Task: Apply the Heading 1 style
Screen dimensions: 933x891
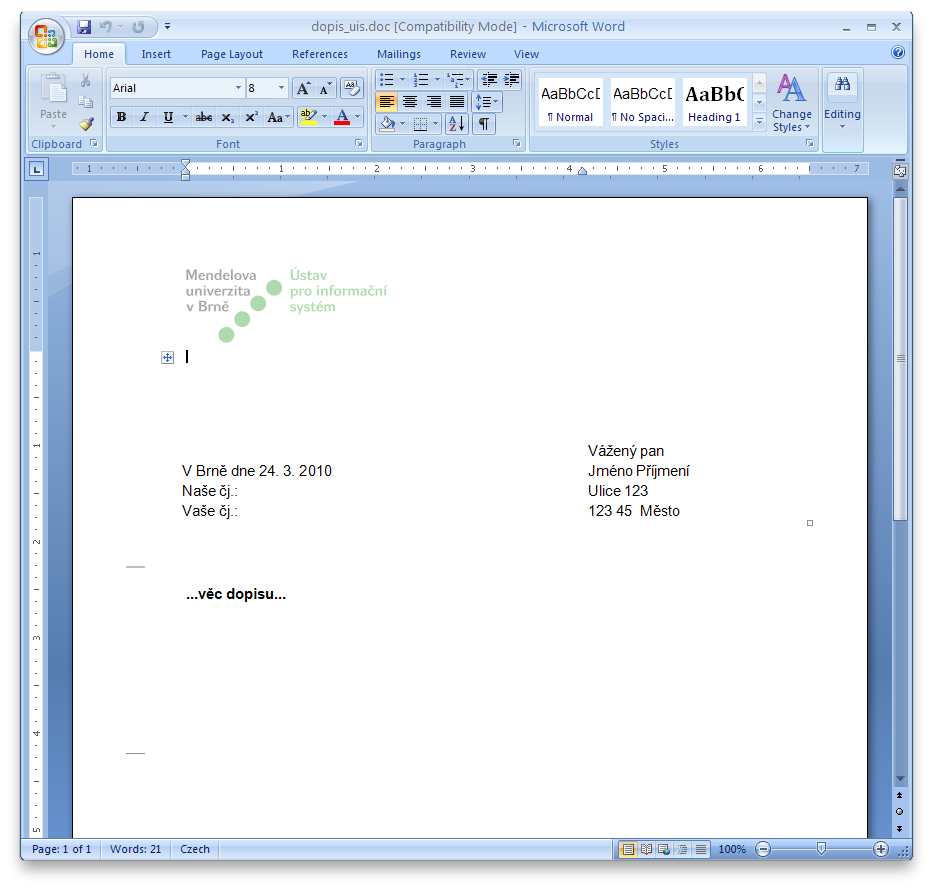Action: 714,103
